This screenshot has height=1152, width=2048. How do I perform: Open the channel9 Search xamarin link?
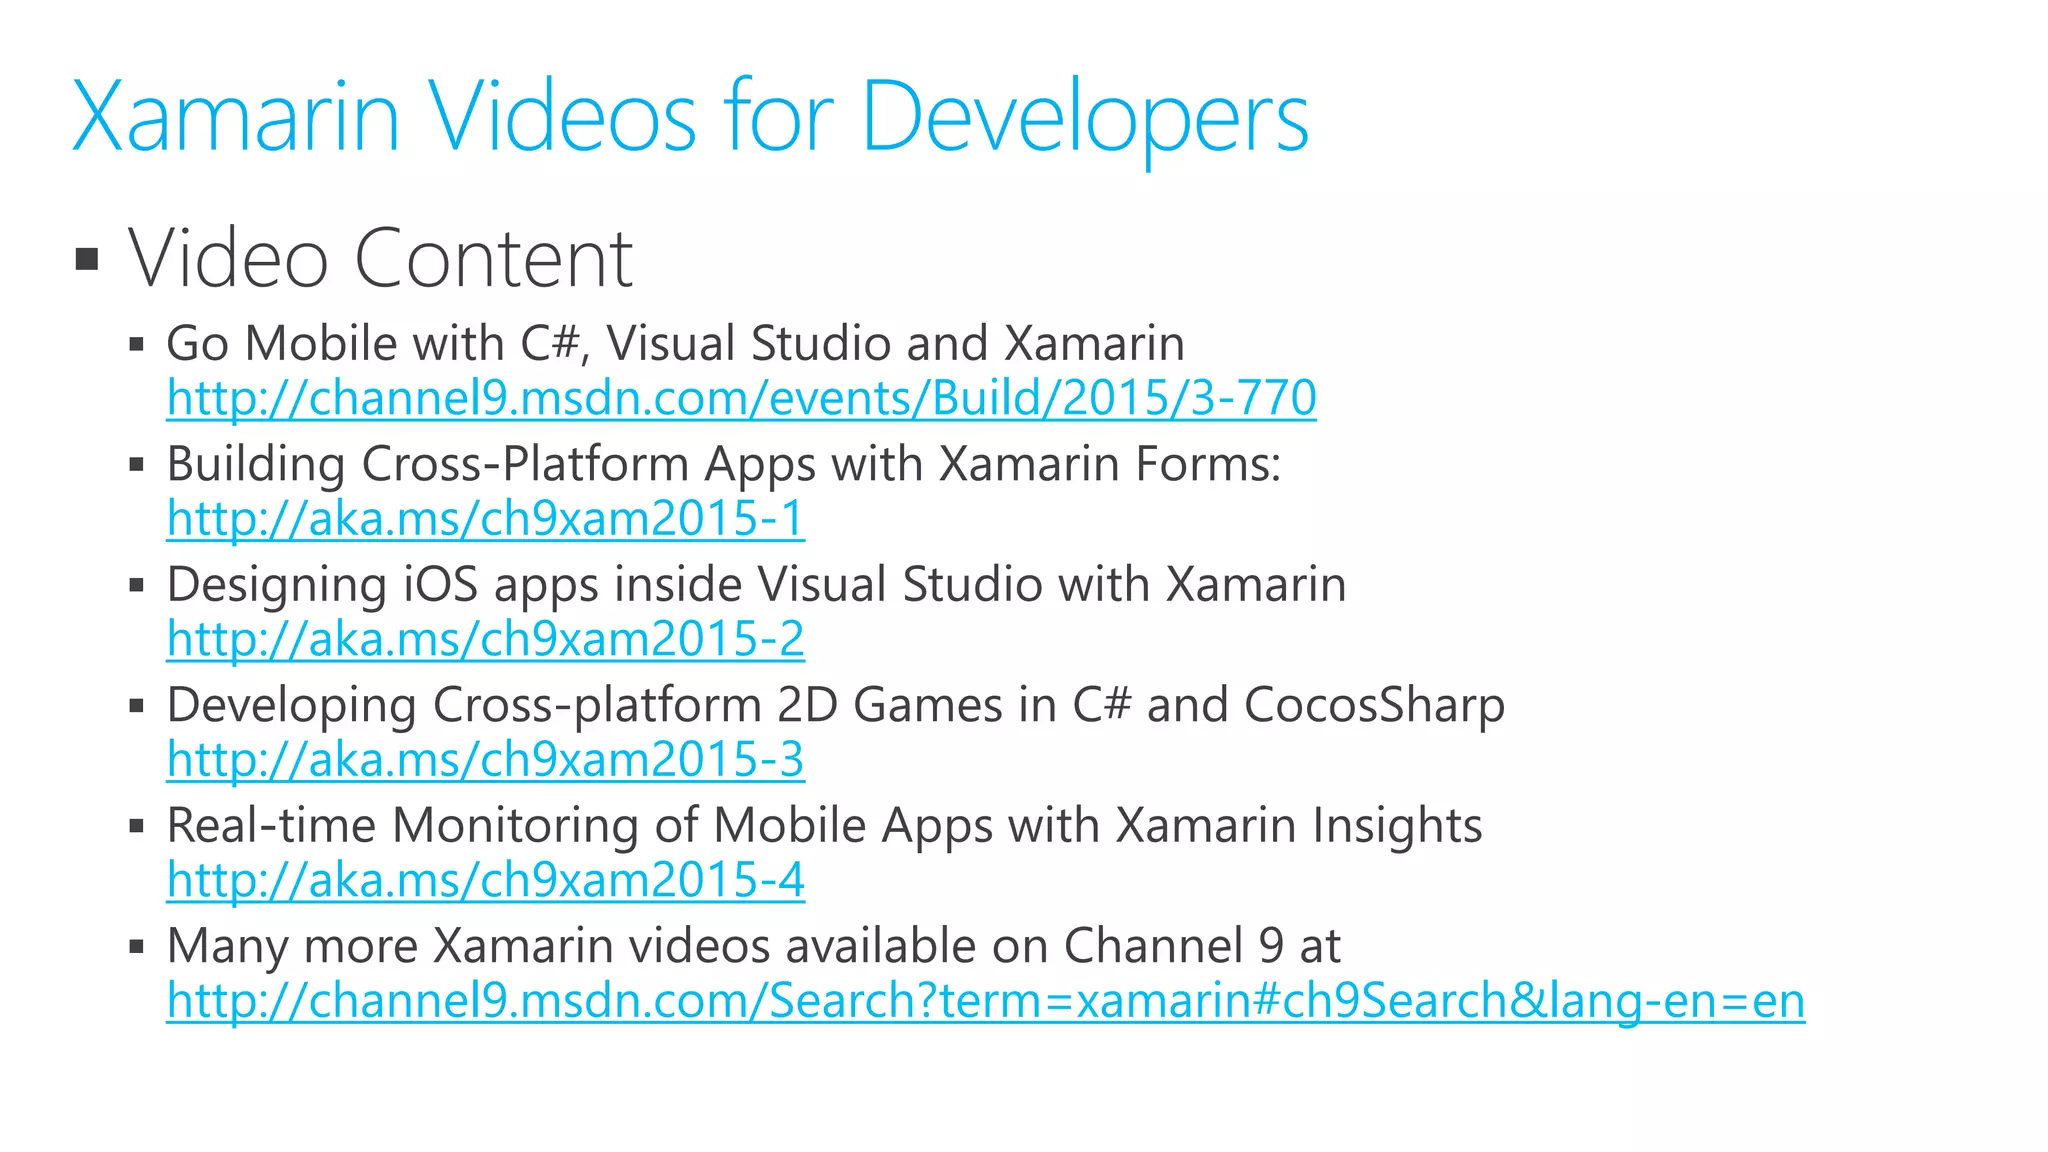(x=986, y=1000)
